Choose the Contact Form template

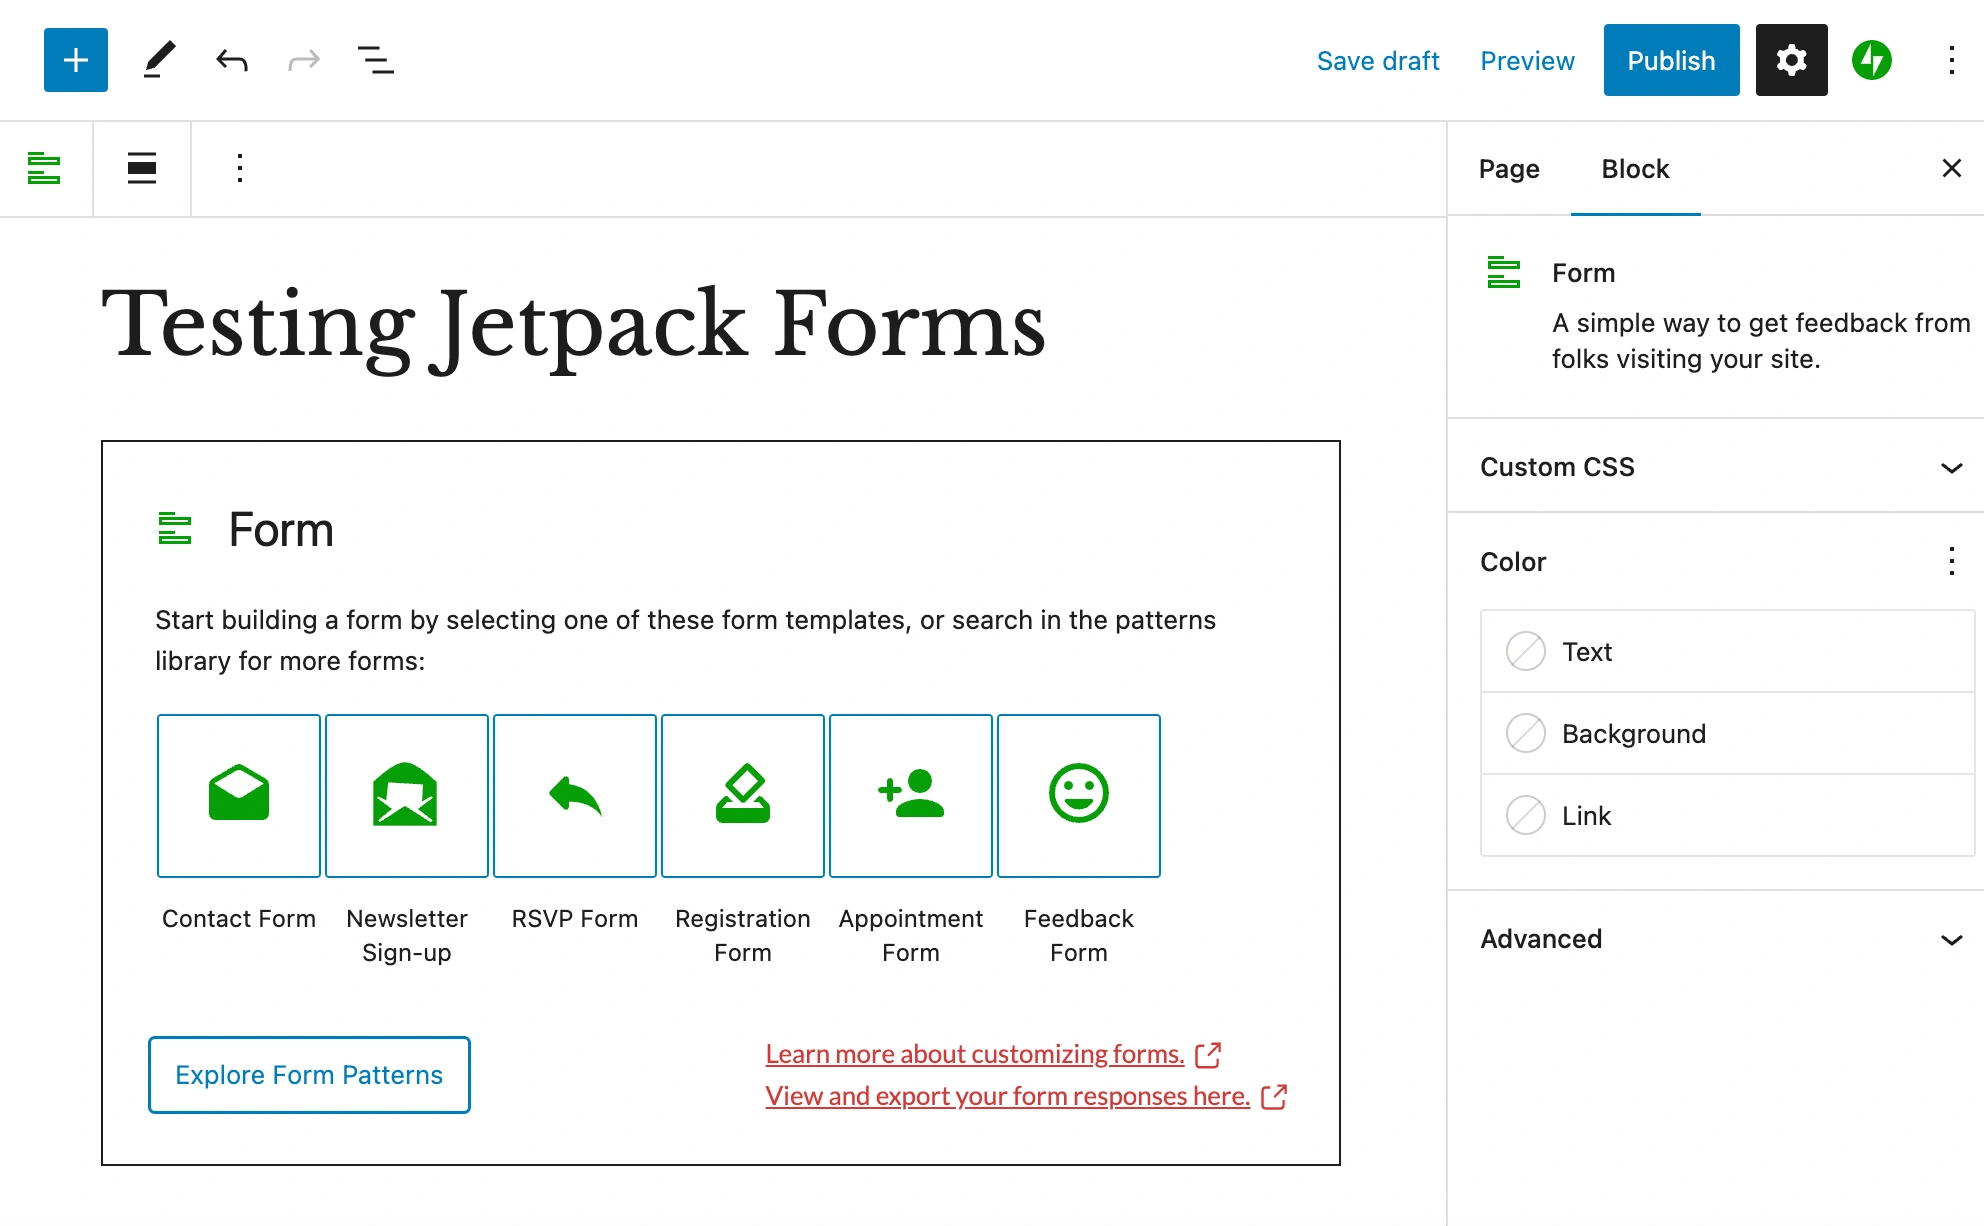click(239, 795)
